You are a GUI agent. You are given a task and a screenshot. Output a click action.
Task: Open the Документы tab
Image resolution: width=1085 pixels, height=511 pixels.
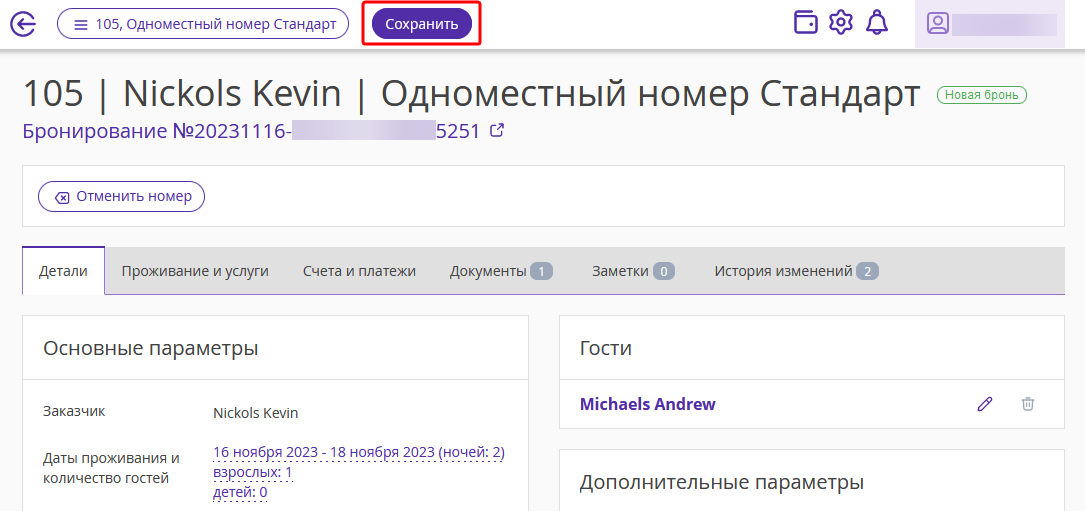click(x=501, y=271)
